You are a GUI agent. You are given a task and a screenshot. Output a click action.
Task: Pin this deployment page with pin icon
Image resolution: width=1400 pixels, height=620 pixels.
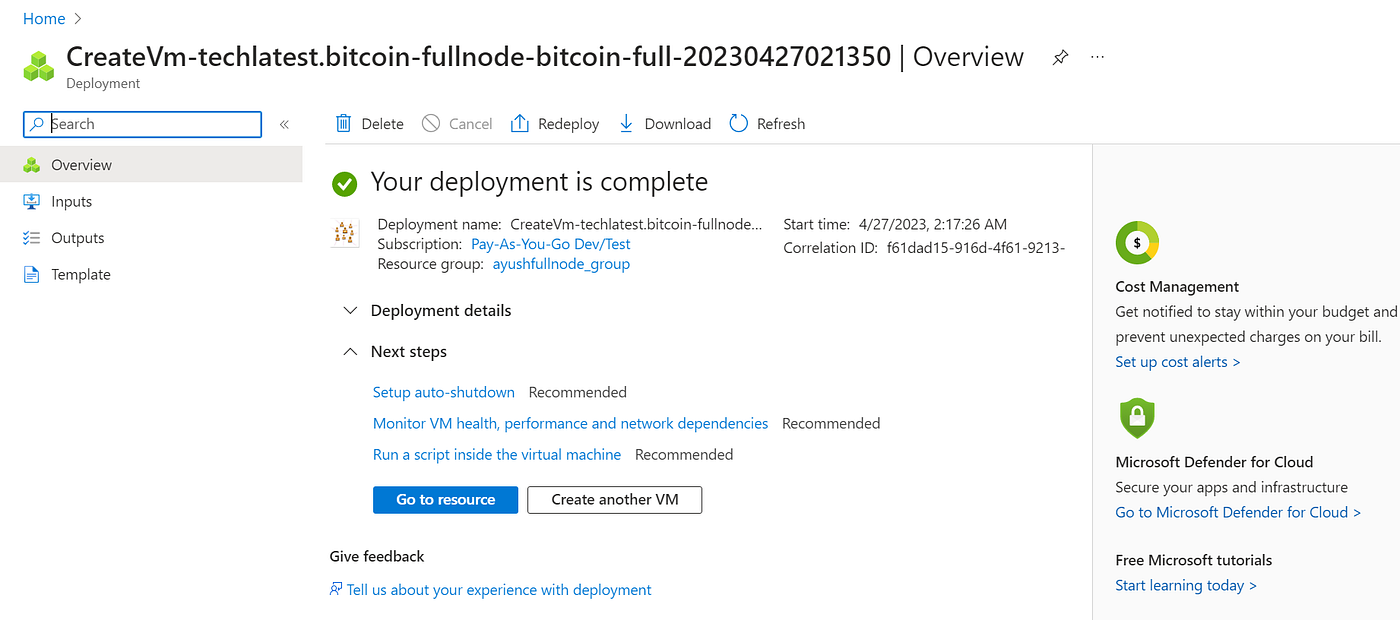1060,58
